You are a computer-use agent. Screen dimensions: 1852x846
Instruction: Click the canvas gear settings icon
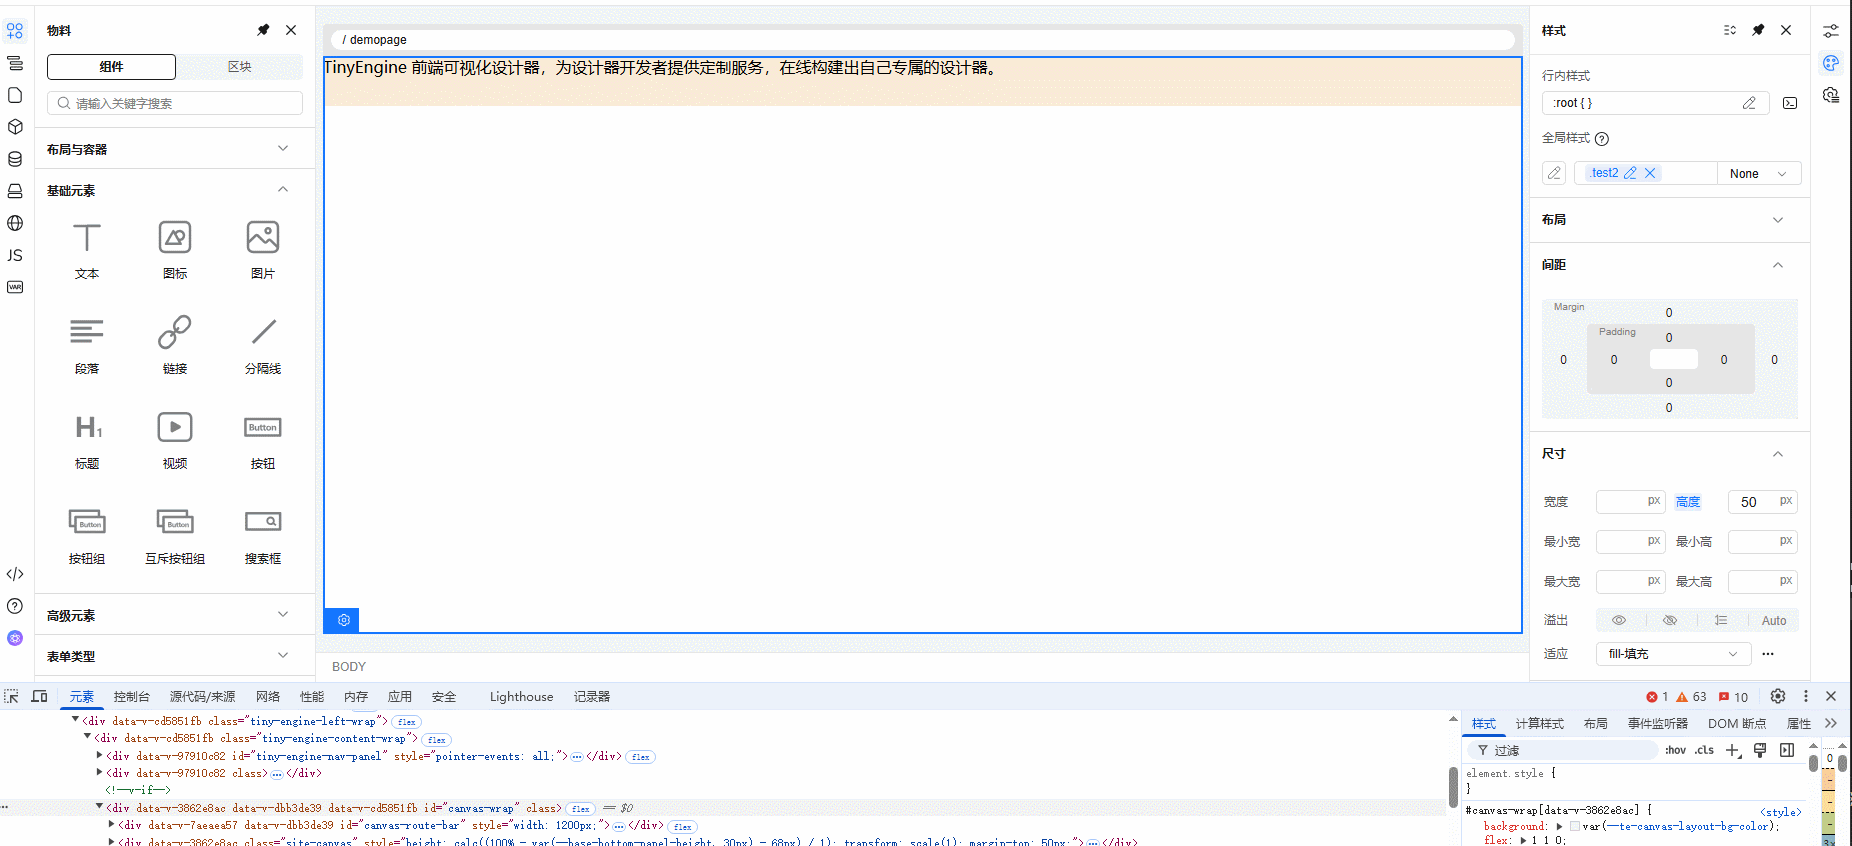(x=343, y=620)
